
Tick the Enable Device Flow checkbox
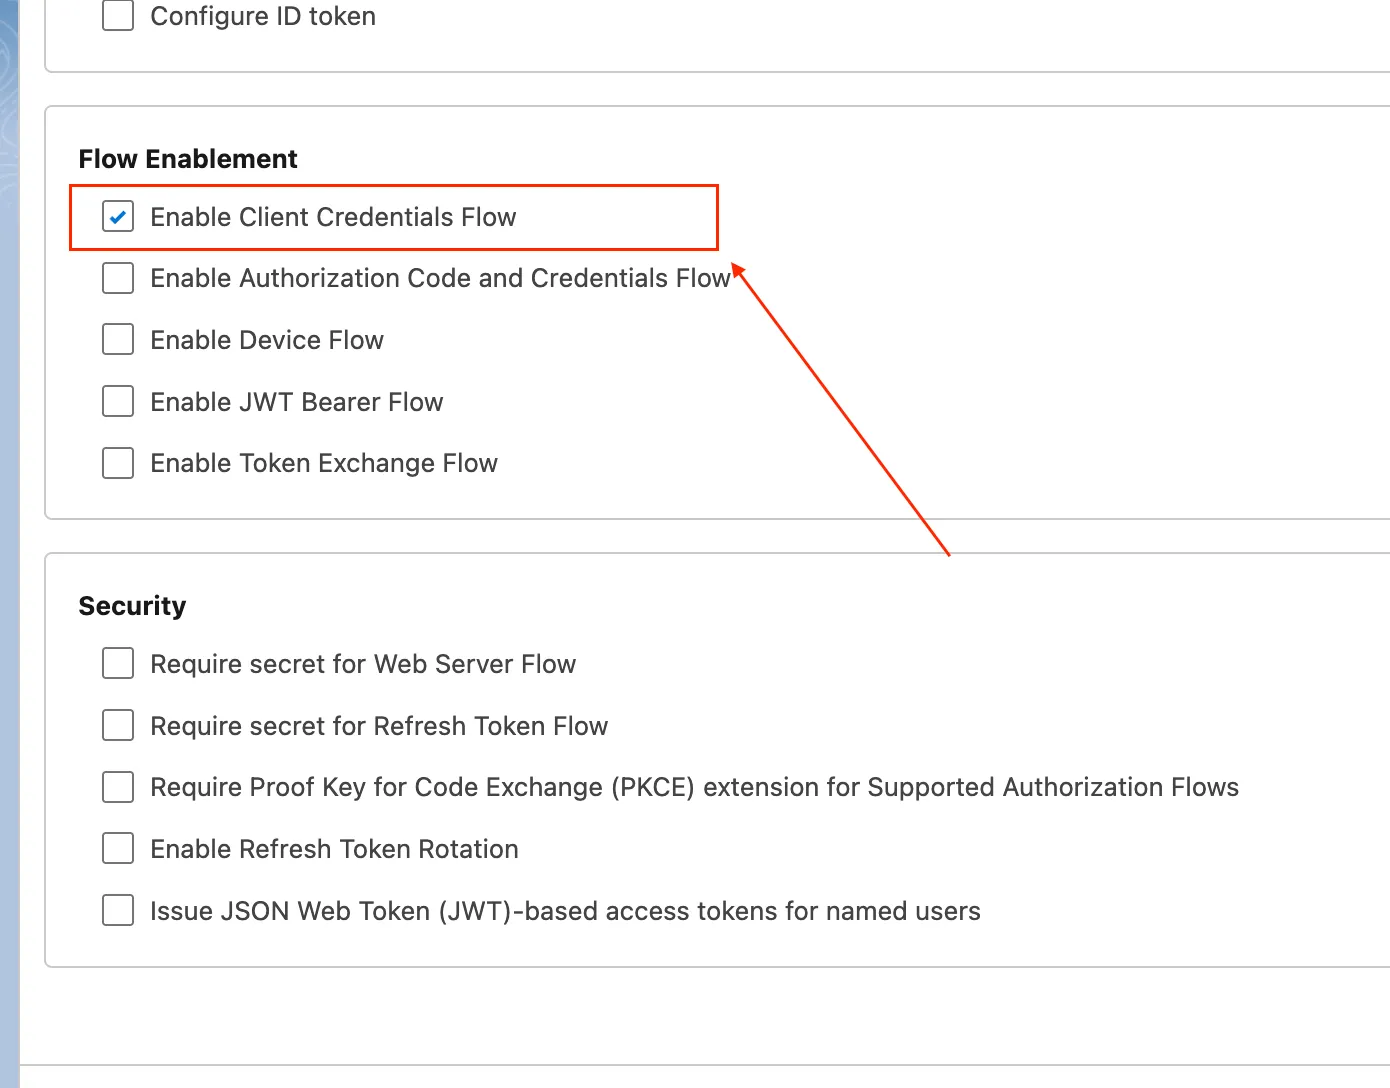(118, 340)
